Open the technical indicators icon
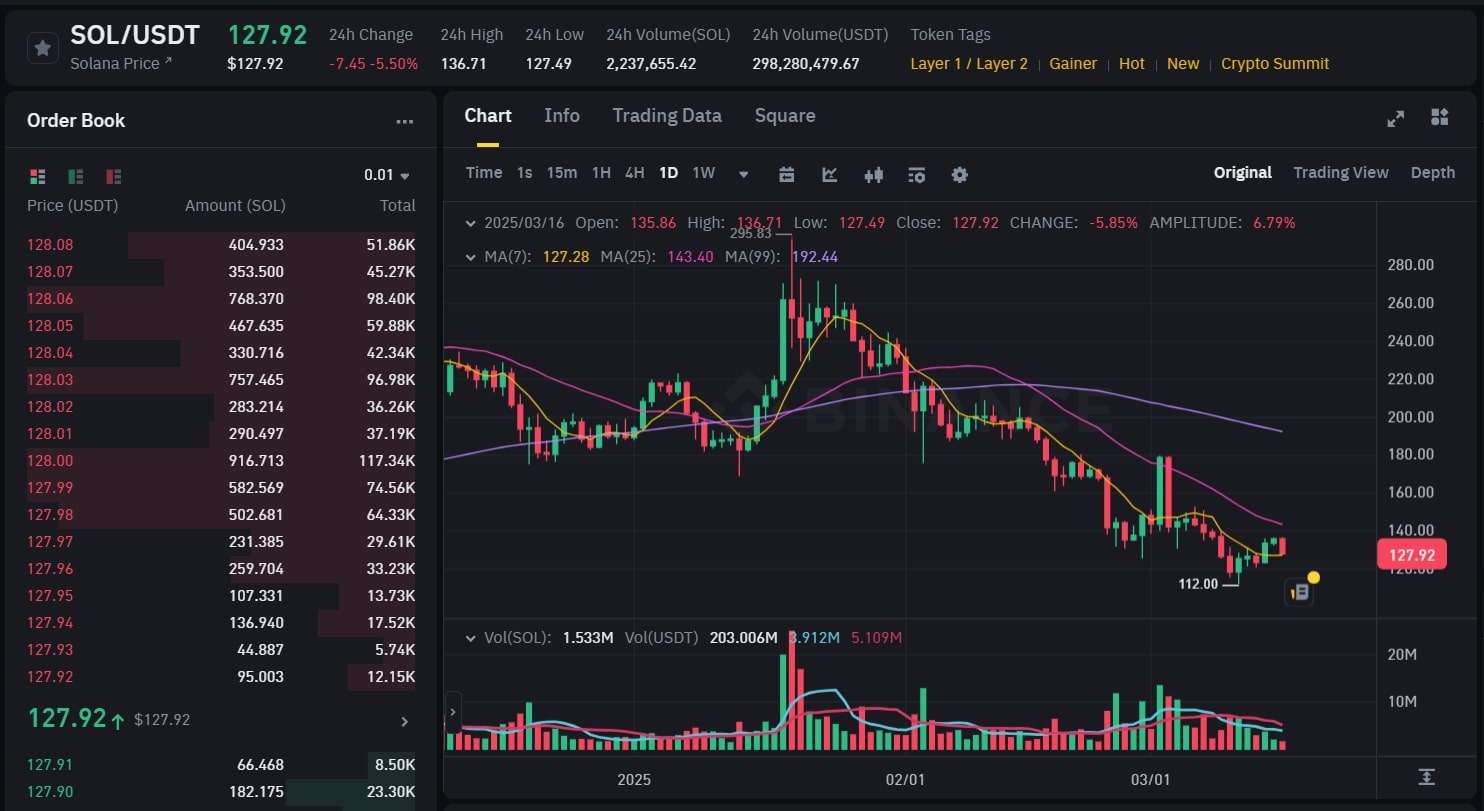Image resolution: width=1484 pixels, height=811 pixels. (x=830, y=174)
